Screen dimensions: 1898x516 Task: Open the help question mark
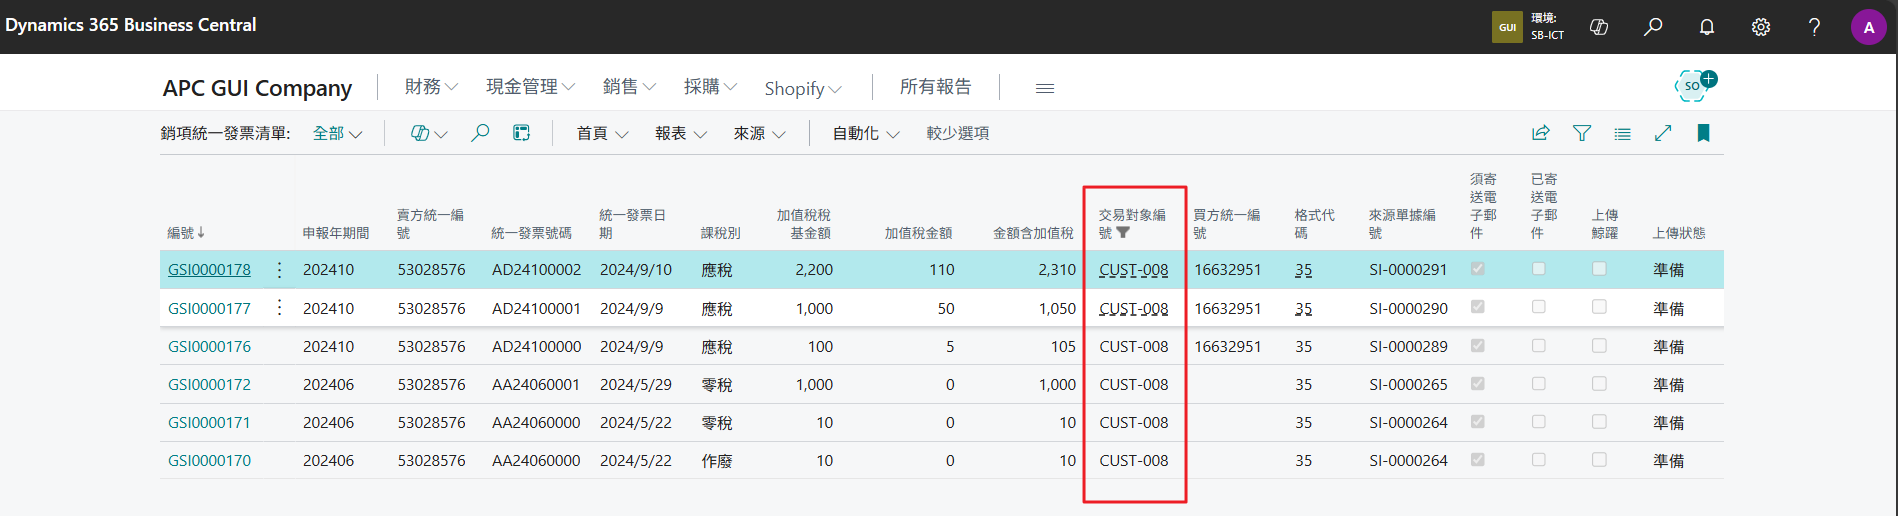pyautogui.click(x=1814, y=27)
